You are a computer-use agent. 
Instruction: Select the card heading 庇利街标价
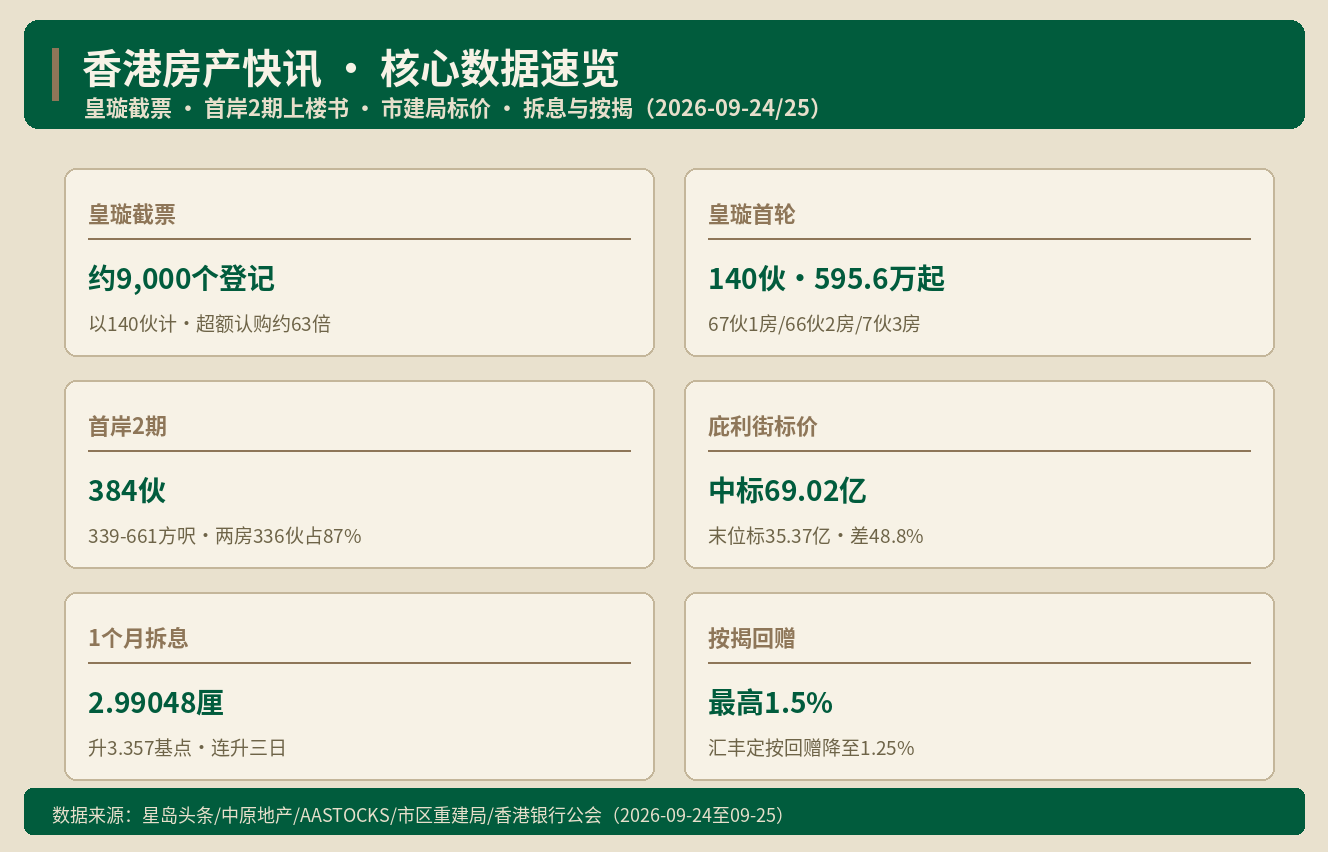pos(763,426)
